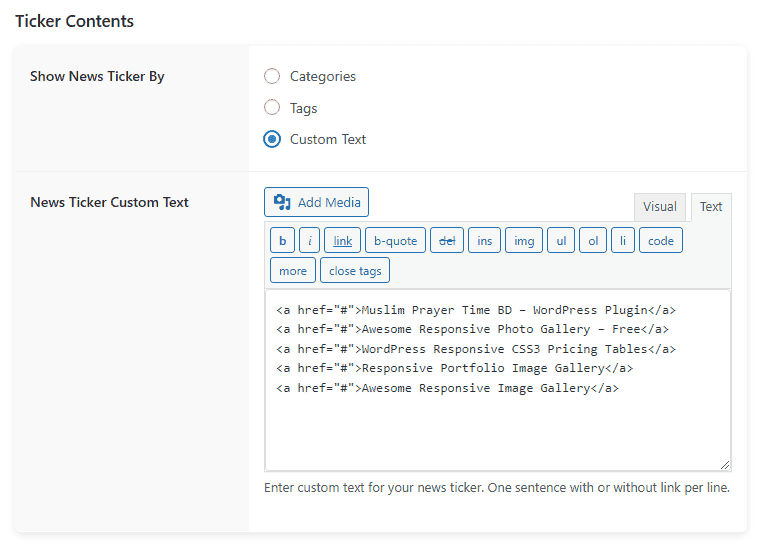Click the bold 'b' quicktag button
Image resolution: width=765 pixels, height=548 pixels.
282,240
